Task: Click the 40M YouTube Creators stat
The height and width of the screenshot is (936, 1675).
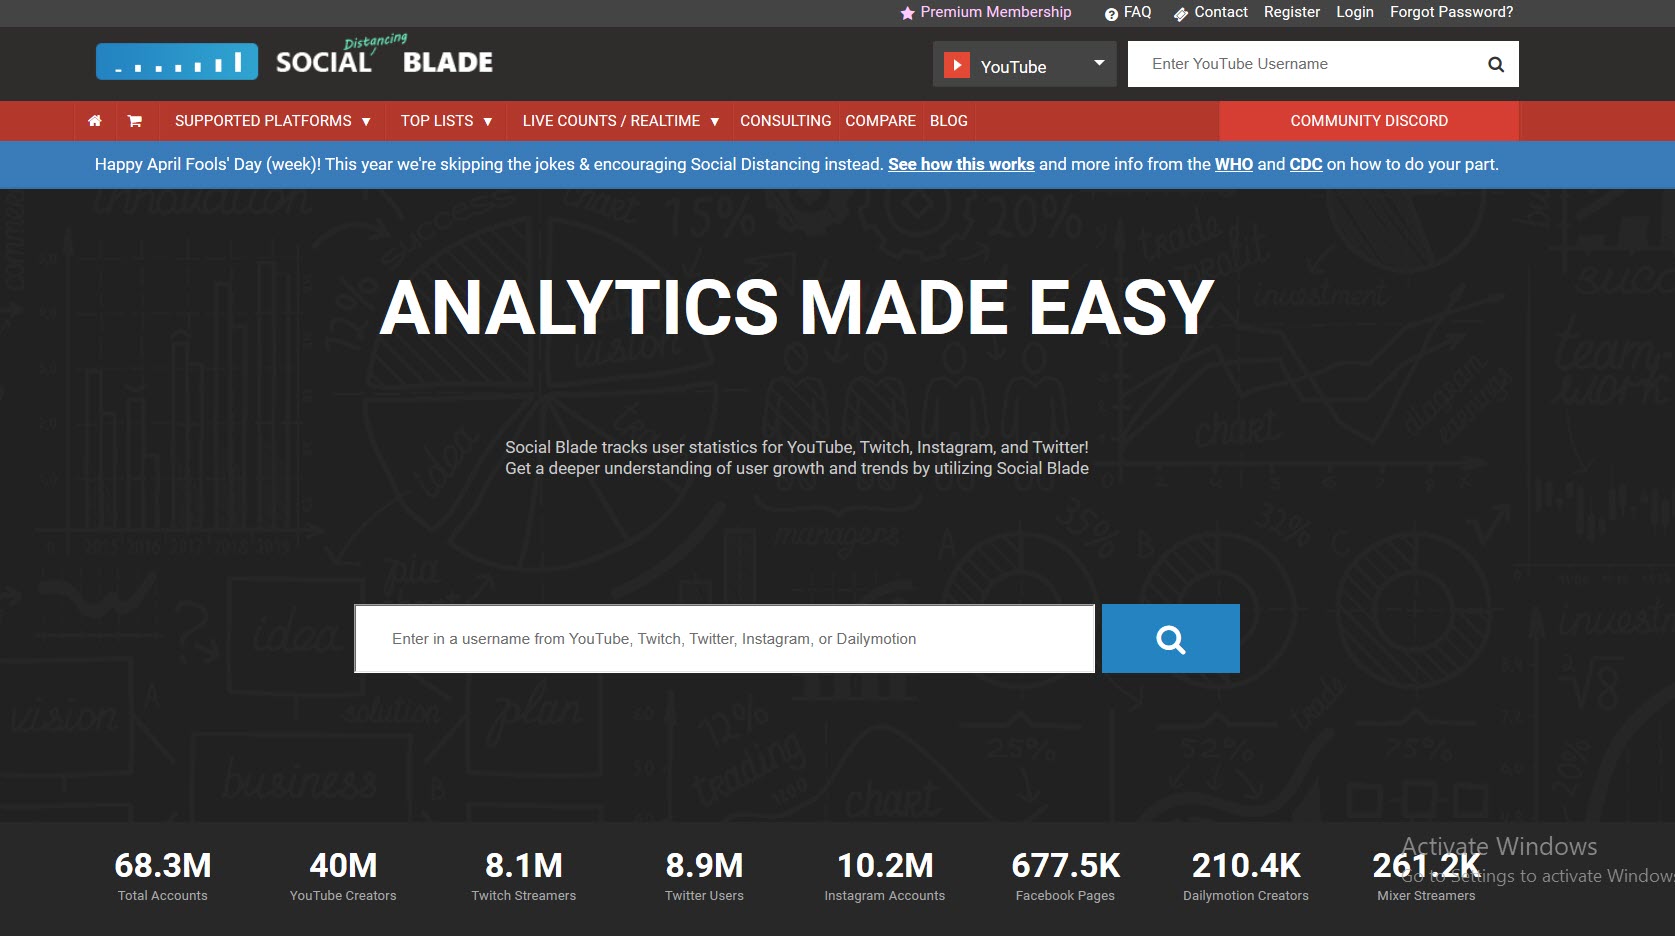Action: pyautogui.click(x=343, y=876)
